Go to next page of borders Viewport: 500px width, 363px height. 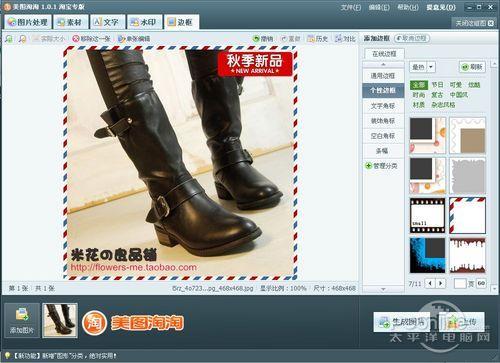pyautogui.click(x=441, y=283)
